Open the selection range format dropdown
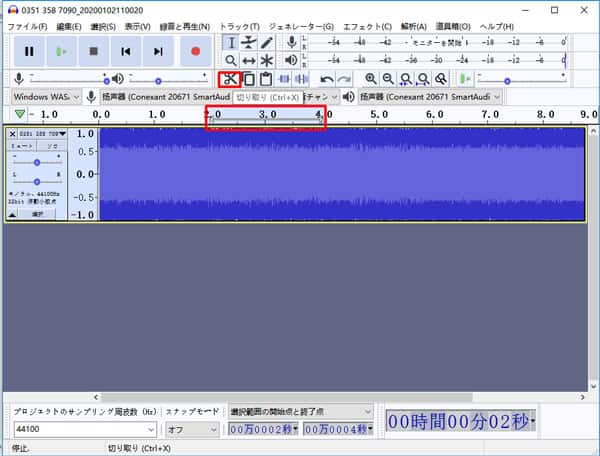This screenshot has width=600, height=456. [301, 412]
